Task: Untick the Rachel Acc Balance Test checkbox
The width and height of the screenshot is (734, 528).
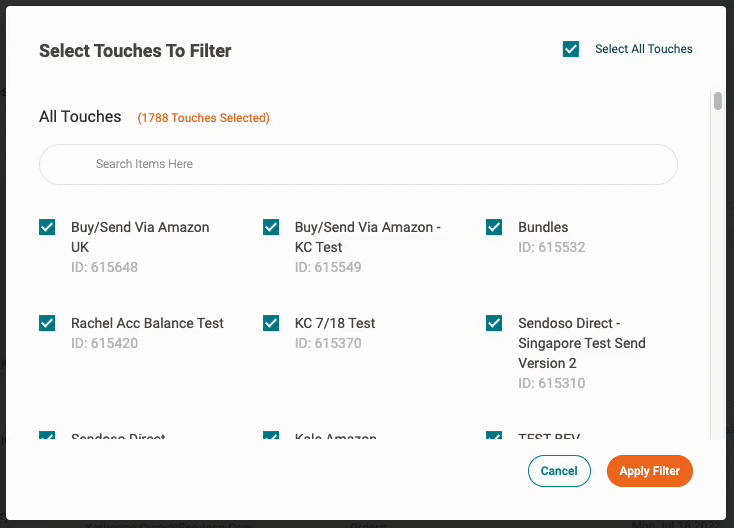Action: tap(47, 323)
